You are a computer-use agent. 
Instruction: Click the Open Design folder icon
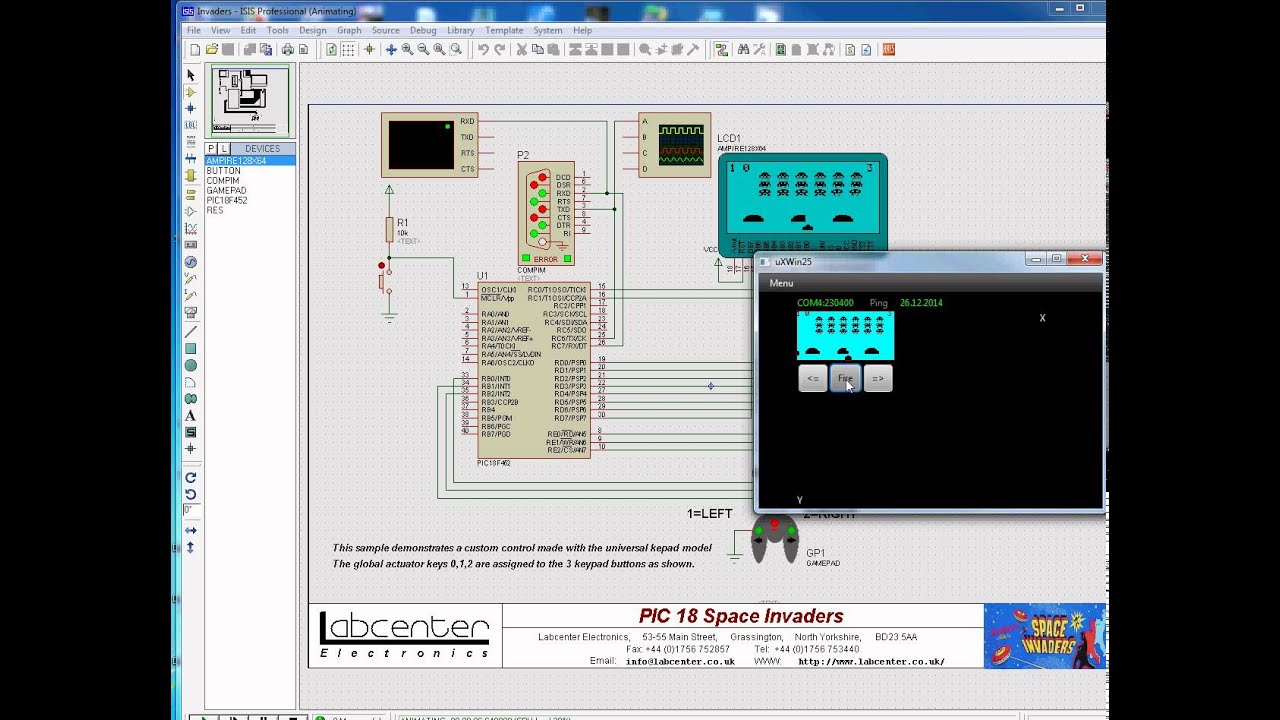(212, 49)
